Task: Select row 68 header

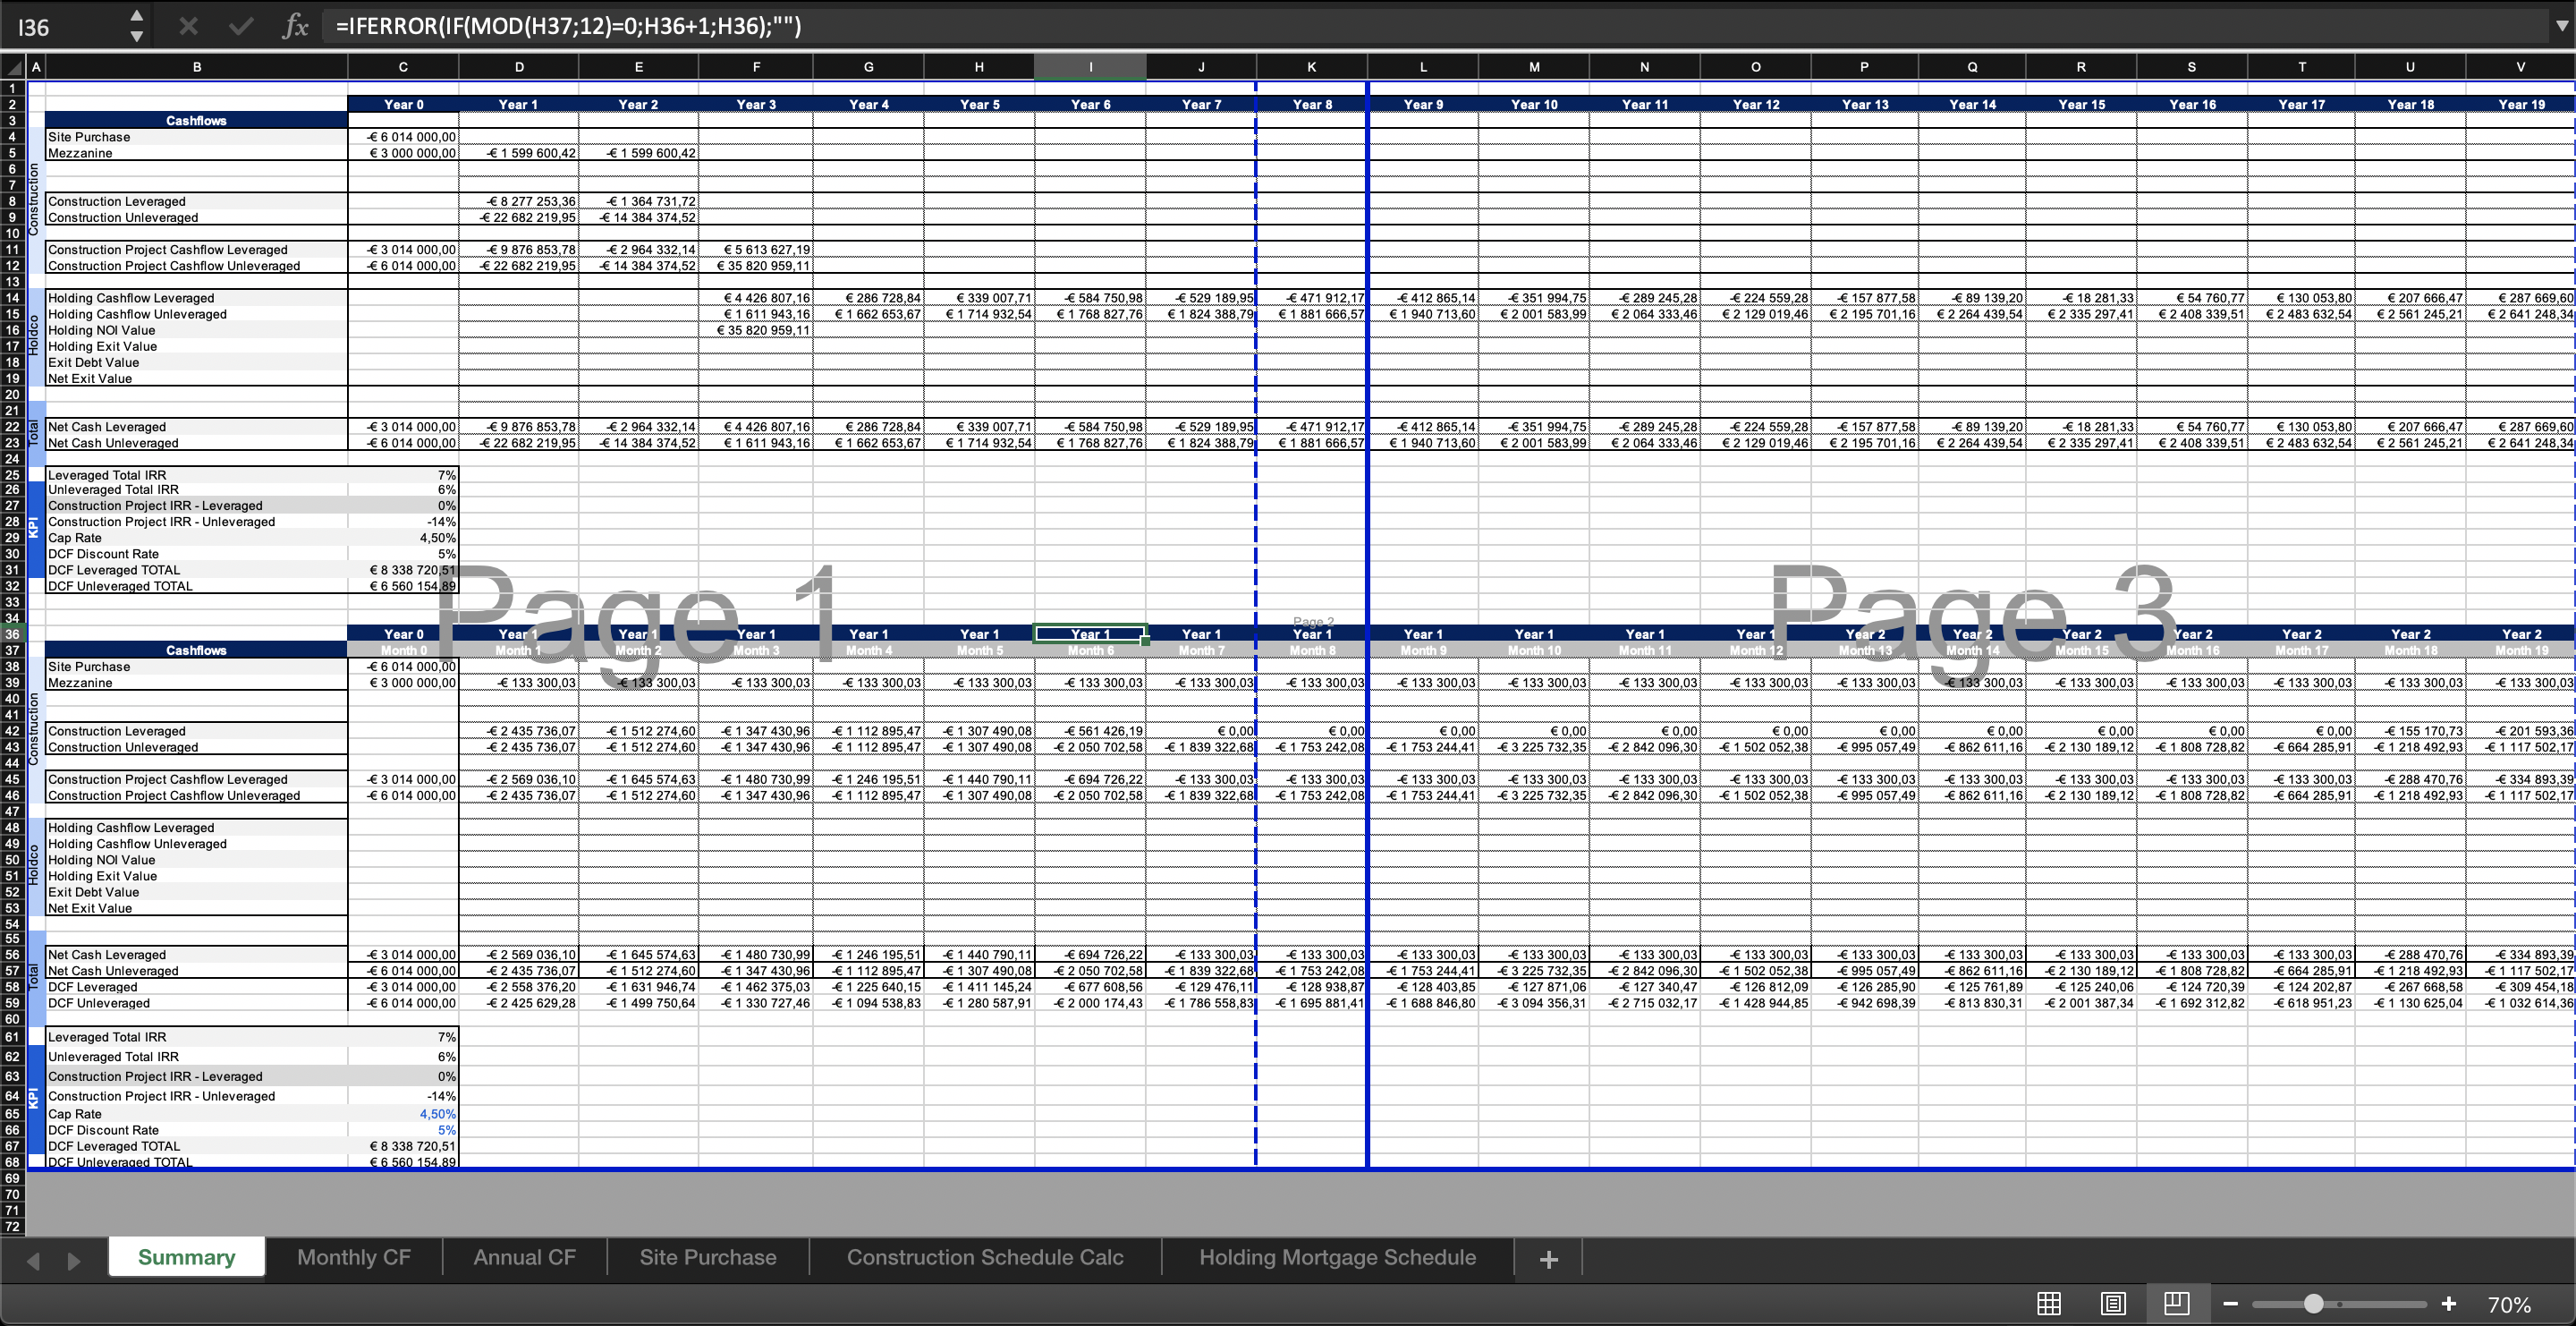Action: [13, 1162]
